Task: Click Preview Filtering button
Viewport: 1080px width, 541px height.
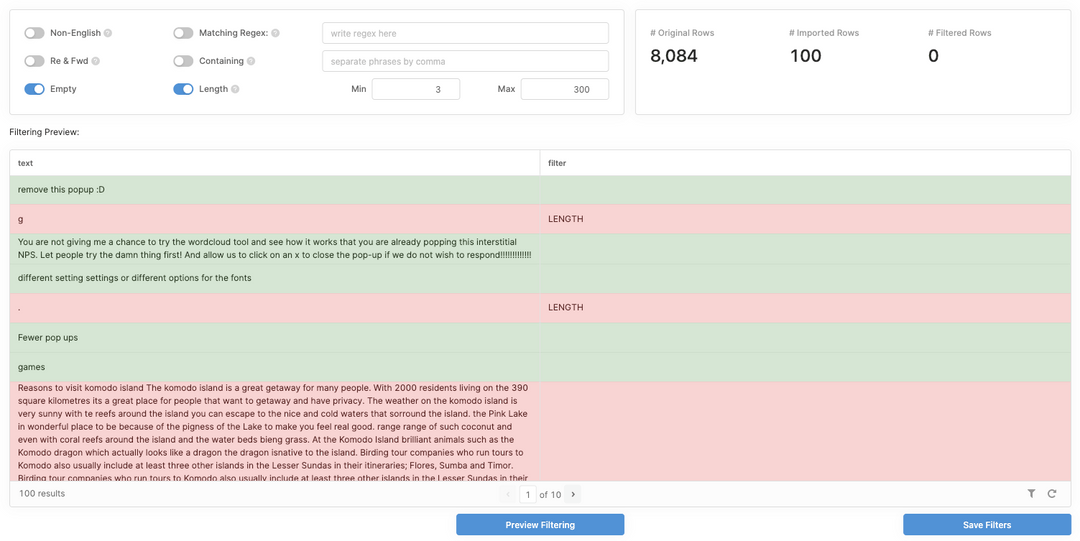Action: coord(540,524)
